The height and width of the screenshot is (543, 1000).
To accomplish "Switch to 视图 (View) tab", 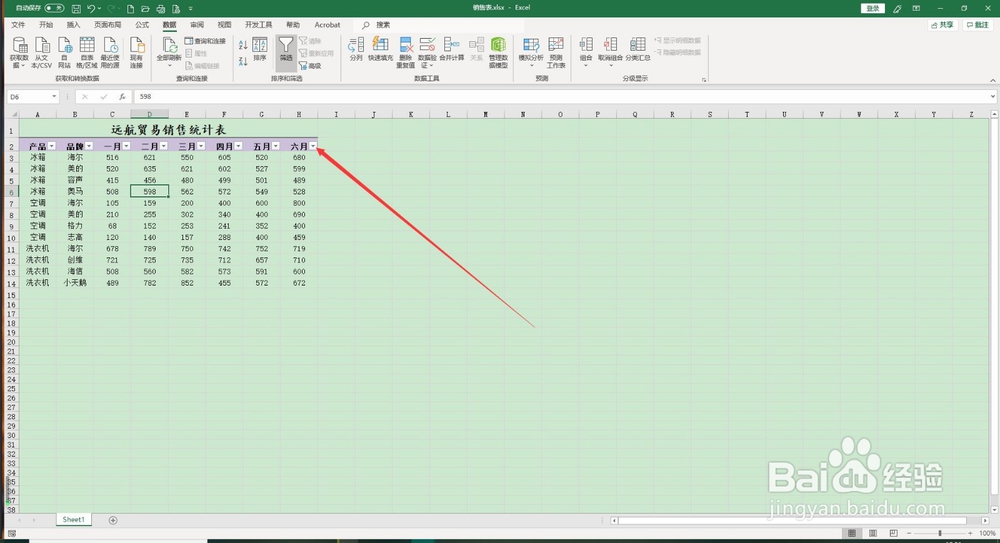I will click(224, 25).
